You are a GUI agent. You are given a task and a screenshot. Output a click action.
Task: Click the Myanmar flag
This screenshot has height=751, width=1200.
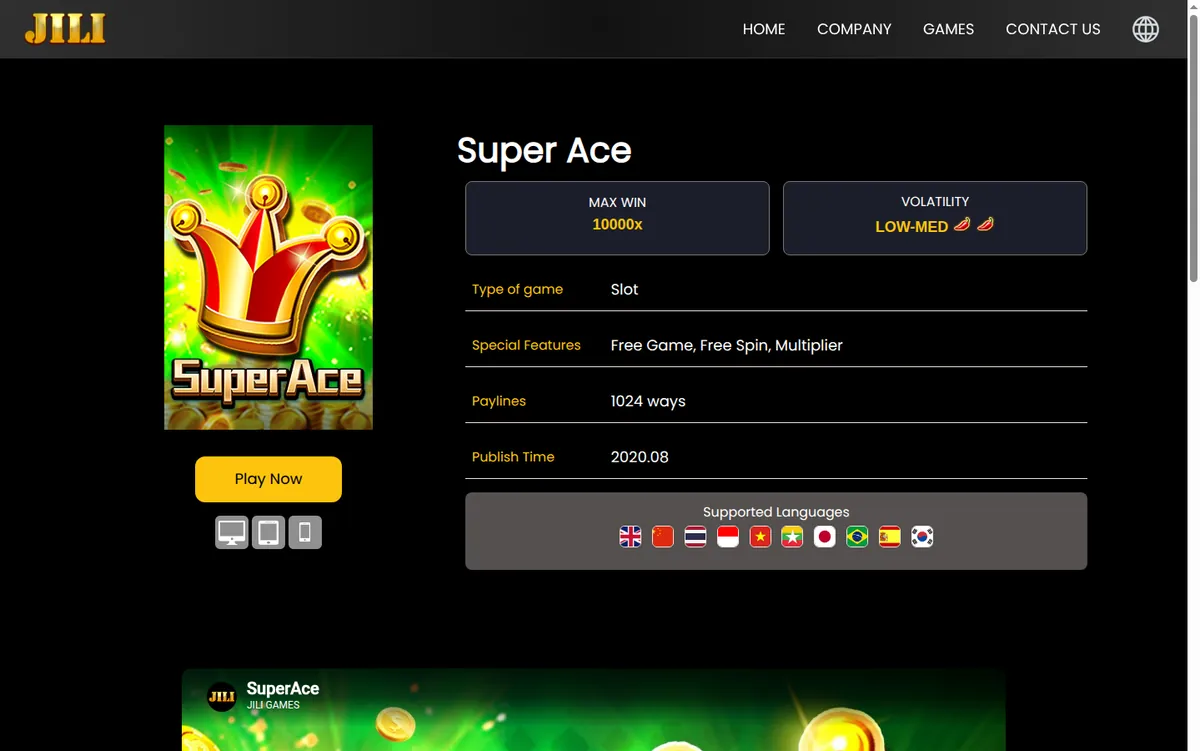[792, 537]
